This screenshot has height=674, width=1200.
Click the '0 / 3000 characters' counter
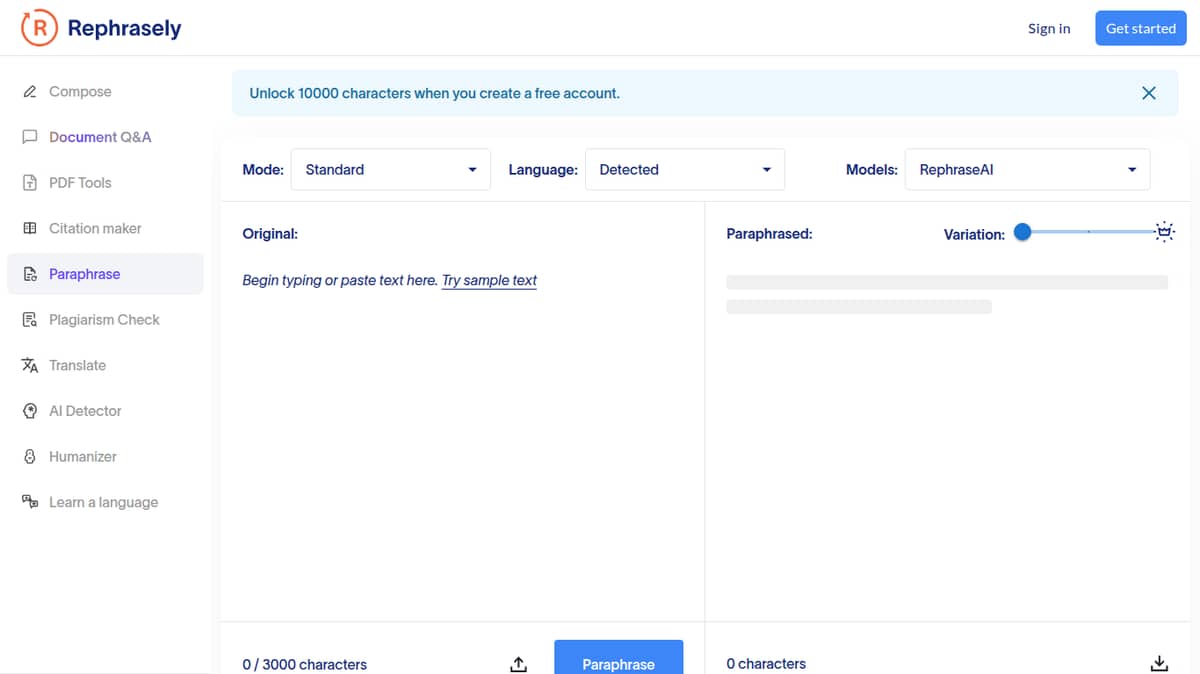(305, 664)
